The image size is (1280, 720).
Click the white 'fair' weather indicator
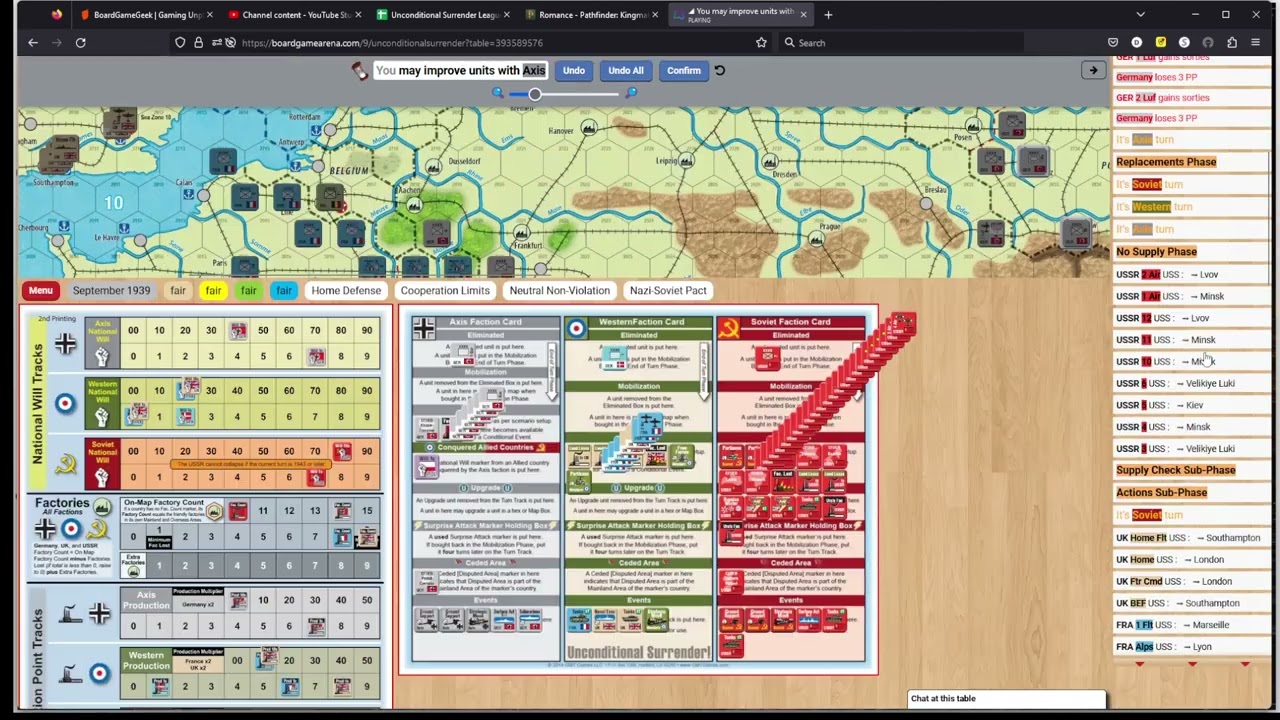pyautogui.click(x=177, y=290)
